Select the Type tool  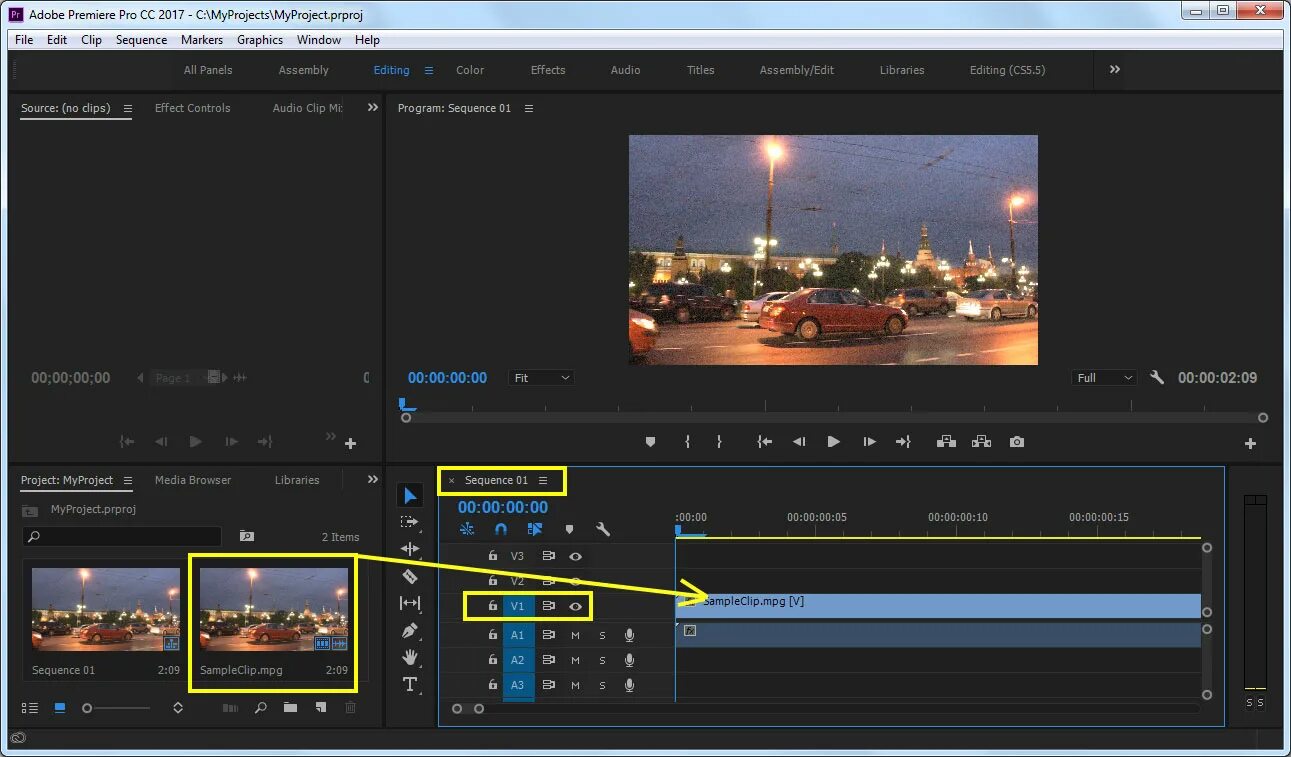coord(410,684)
